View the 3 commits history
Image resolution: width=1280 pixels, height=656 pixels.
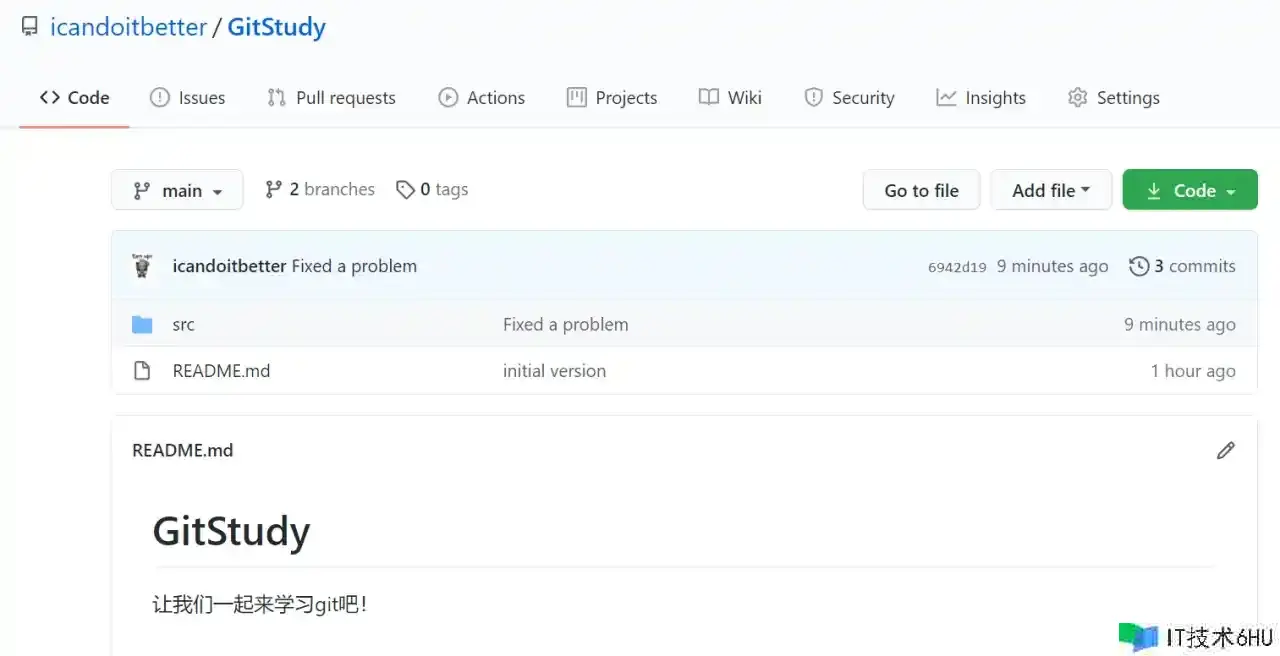(x=1182, y=266)
